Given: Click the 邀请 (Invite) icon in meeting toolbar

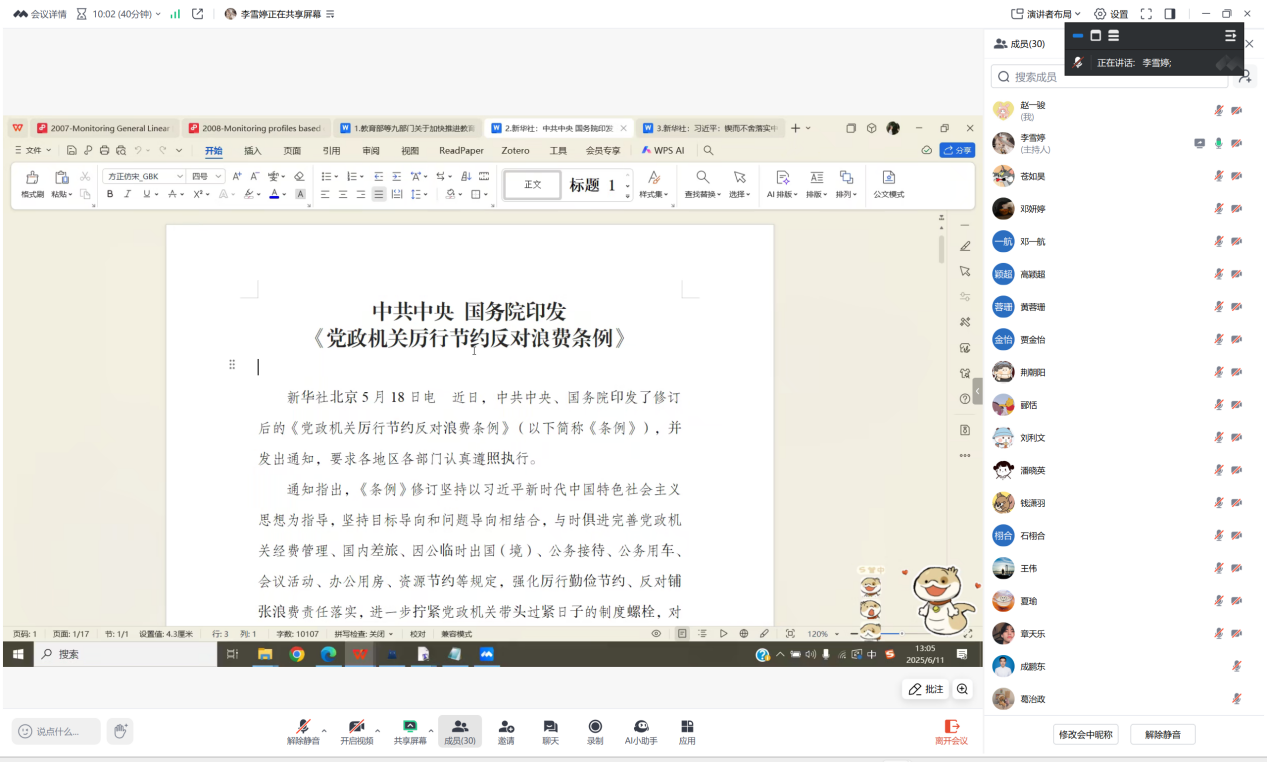Looking at the screenshot, I should point(506,730).
